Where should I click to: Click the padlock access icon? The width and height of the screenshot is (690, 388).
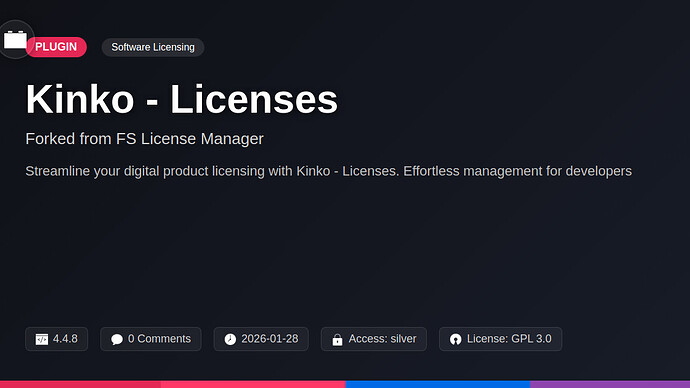[338, 339]
